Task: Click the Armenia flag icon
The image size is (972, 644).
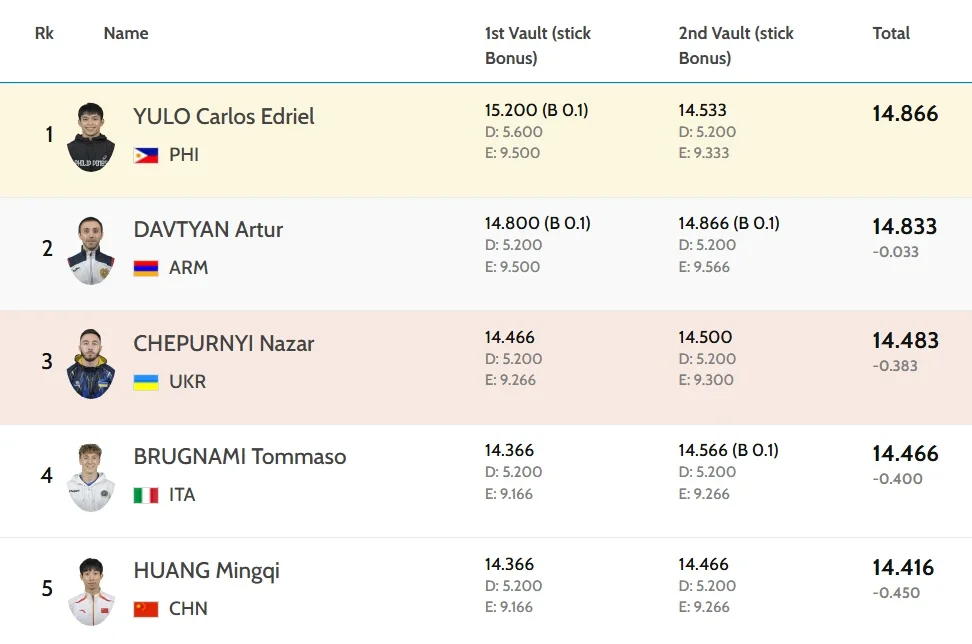Action: pyautogui.click(x=146, y=268)
